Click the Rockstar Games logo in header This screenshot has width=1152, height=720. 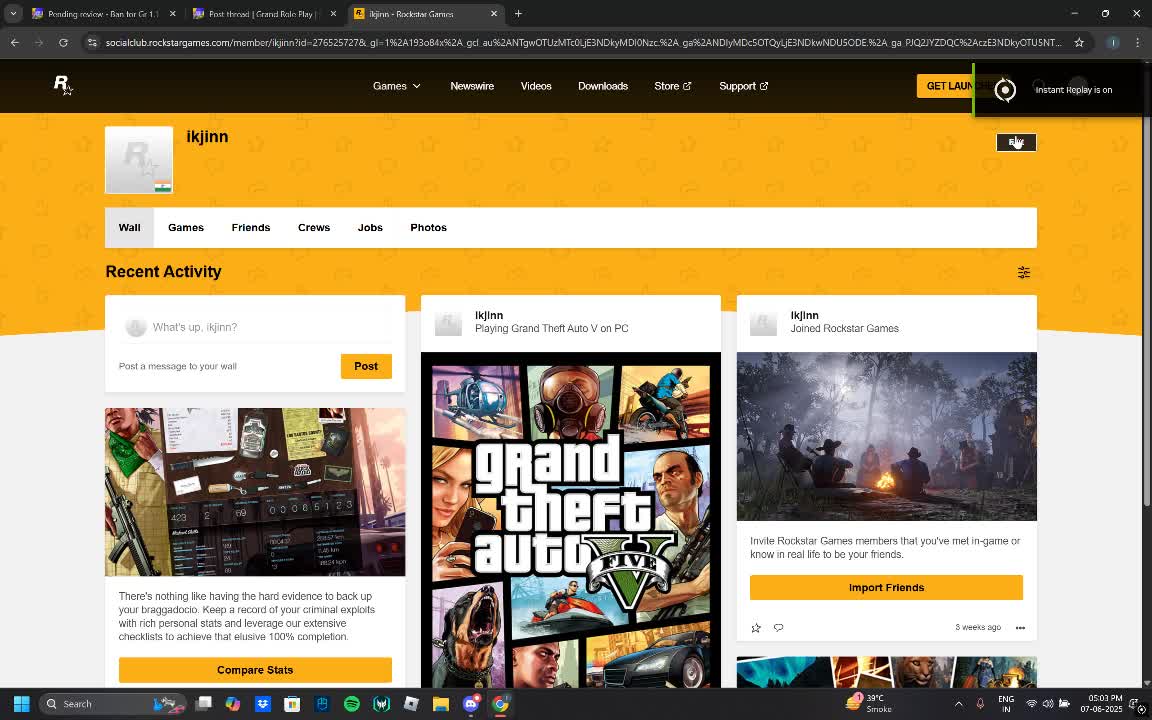(x=63, y=85)
